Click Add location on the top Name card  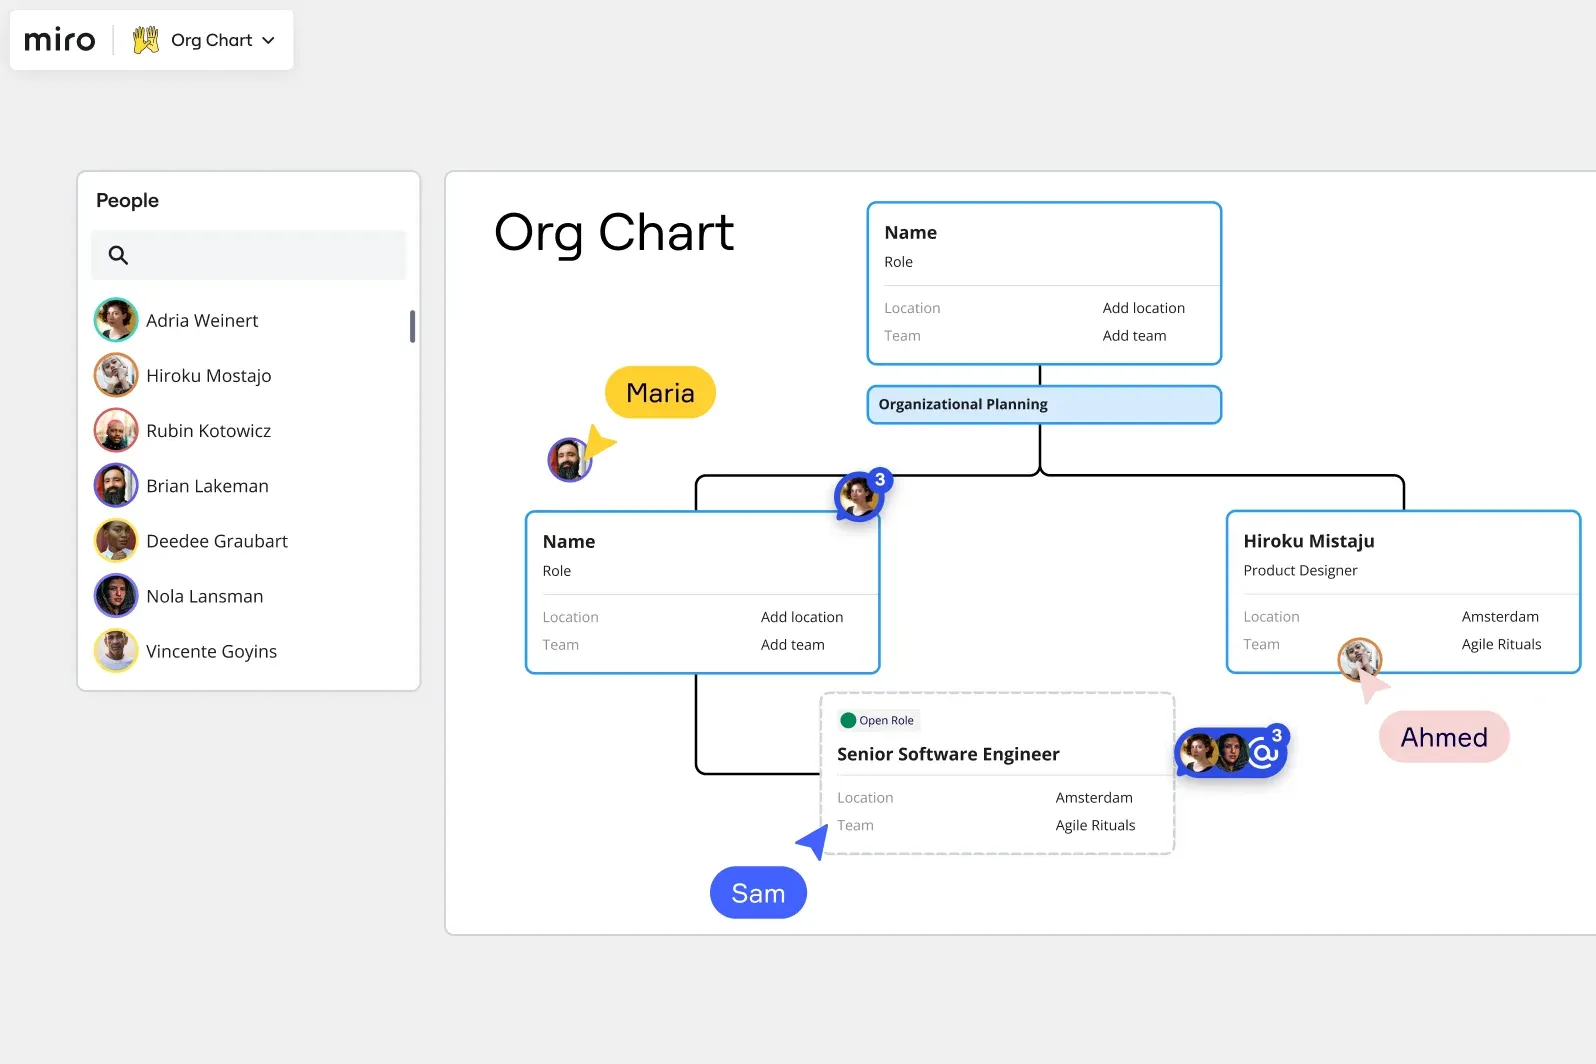pos(1143,308)
